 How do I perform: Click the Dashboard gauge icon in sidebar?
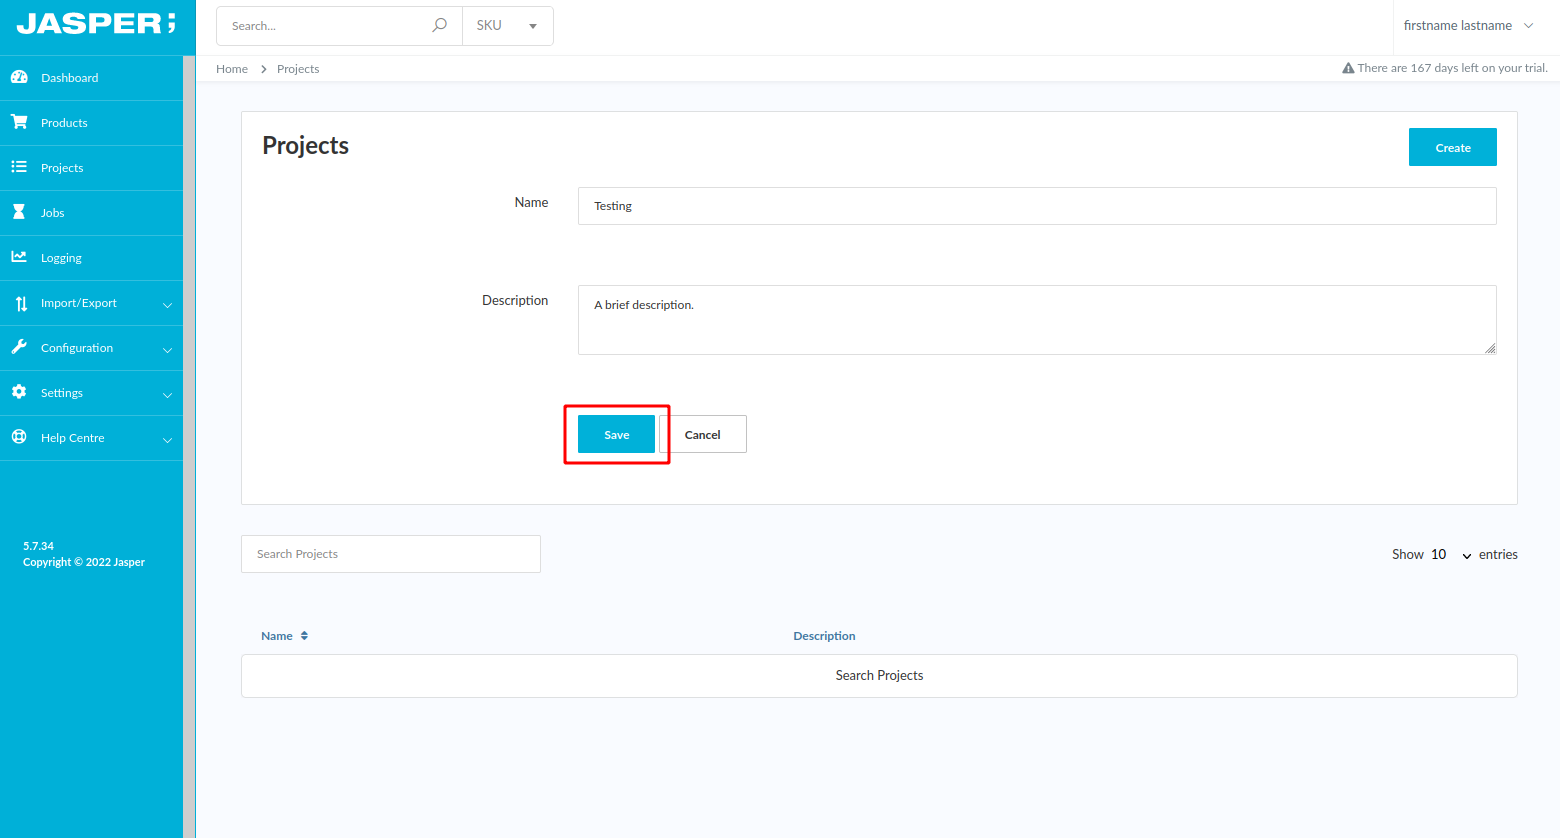pos(19,77)
